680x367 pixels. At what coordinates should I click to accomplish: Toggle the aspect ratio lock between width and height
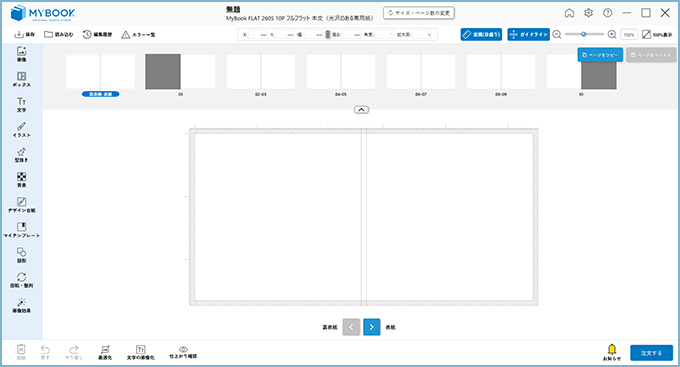(x=328, y=34)
